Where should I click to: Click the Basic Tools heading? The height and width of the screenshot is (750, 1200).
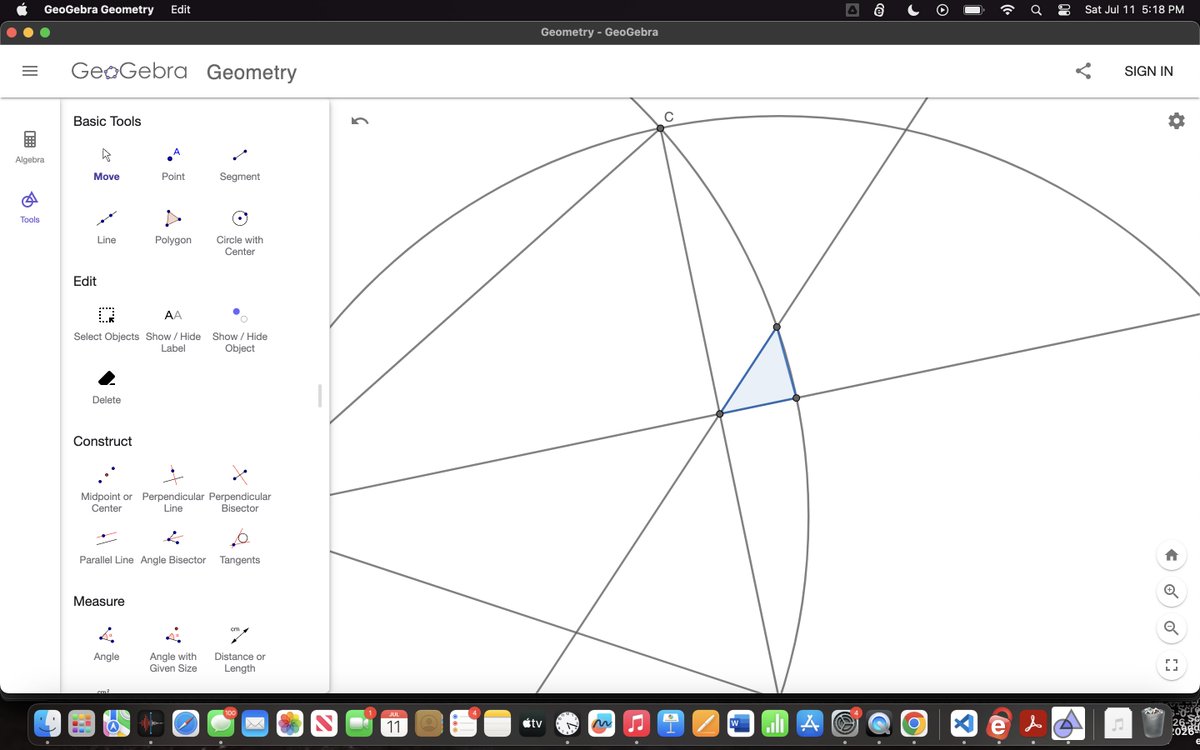pyautogui.click(x=107, y=121)
